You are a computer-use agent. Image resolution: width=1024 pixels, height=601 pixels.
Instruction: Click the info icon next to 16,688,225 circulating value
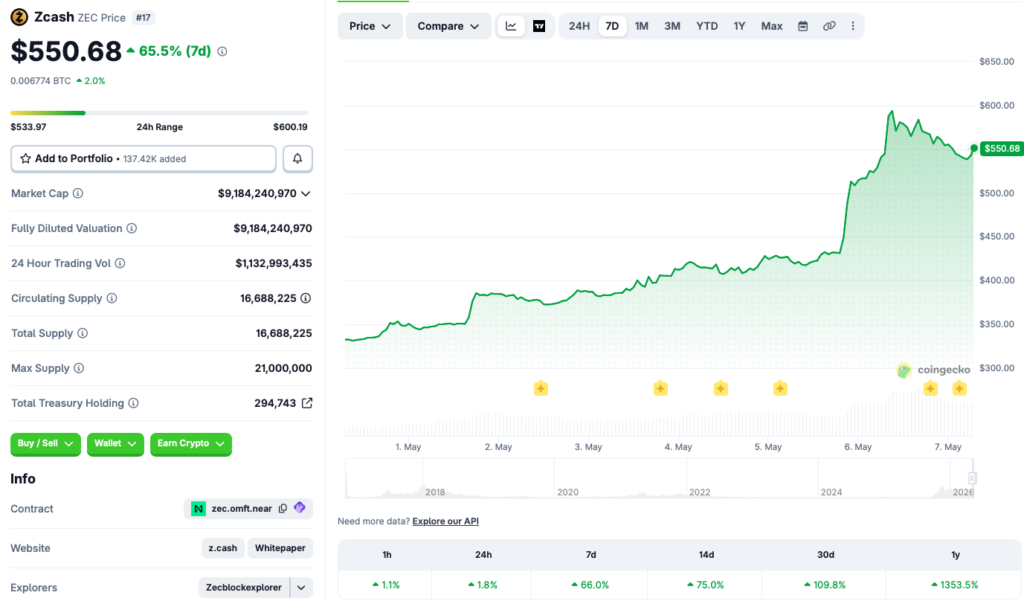point(306,299)
